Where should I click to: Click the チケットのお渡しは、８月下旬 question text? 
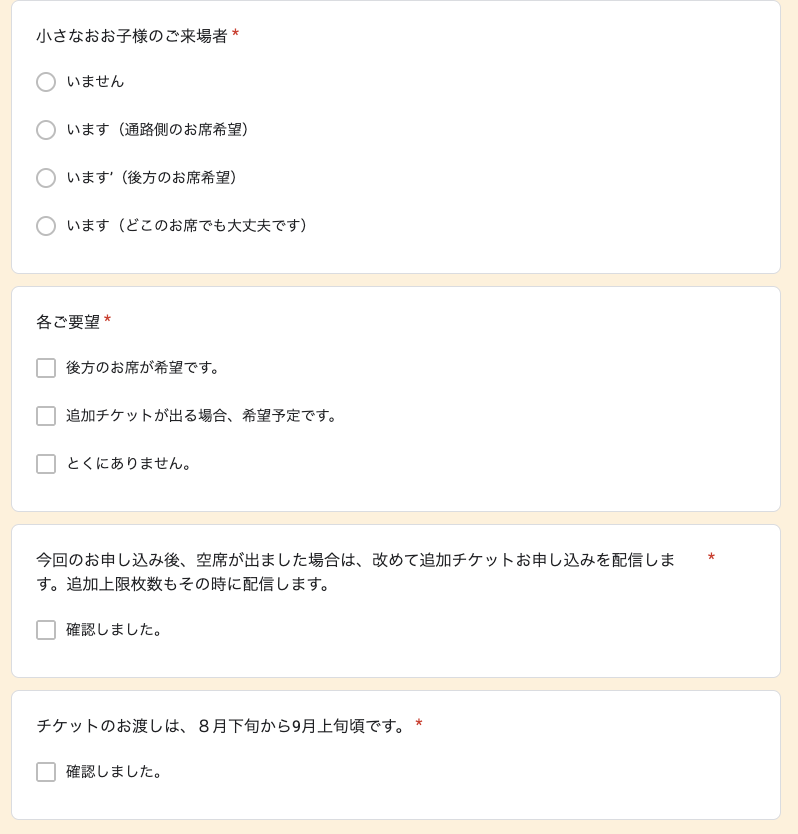221,726
